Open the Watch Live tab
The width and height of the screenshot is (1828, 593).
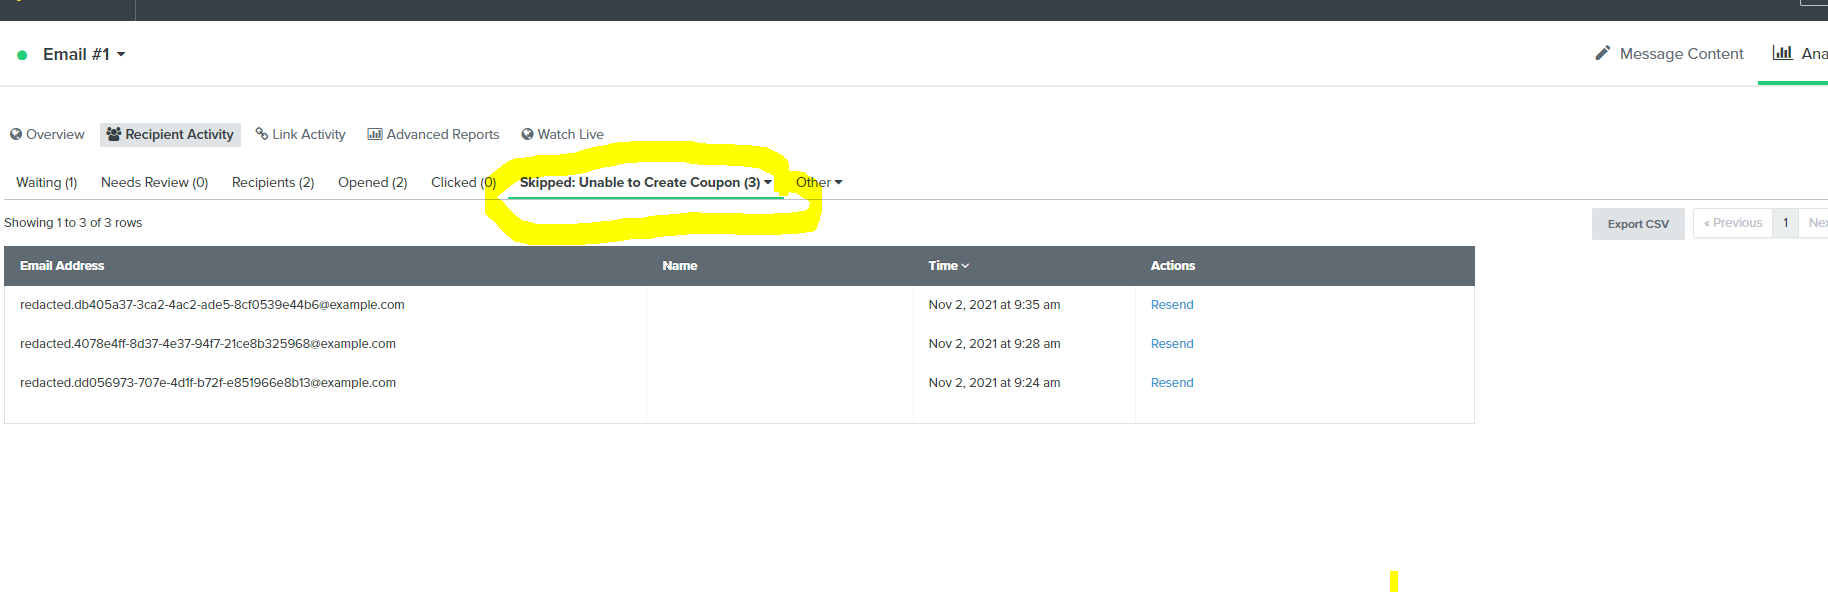pos(562,134)
